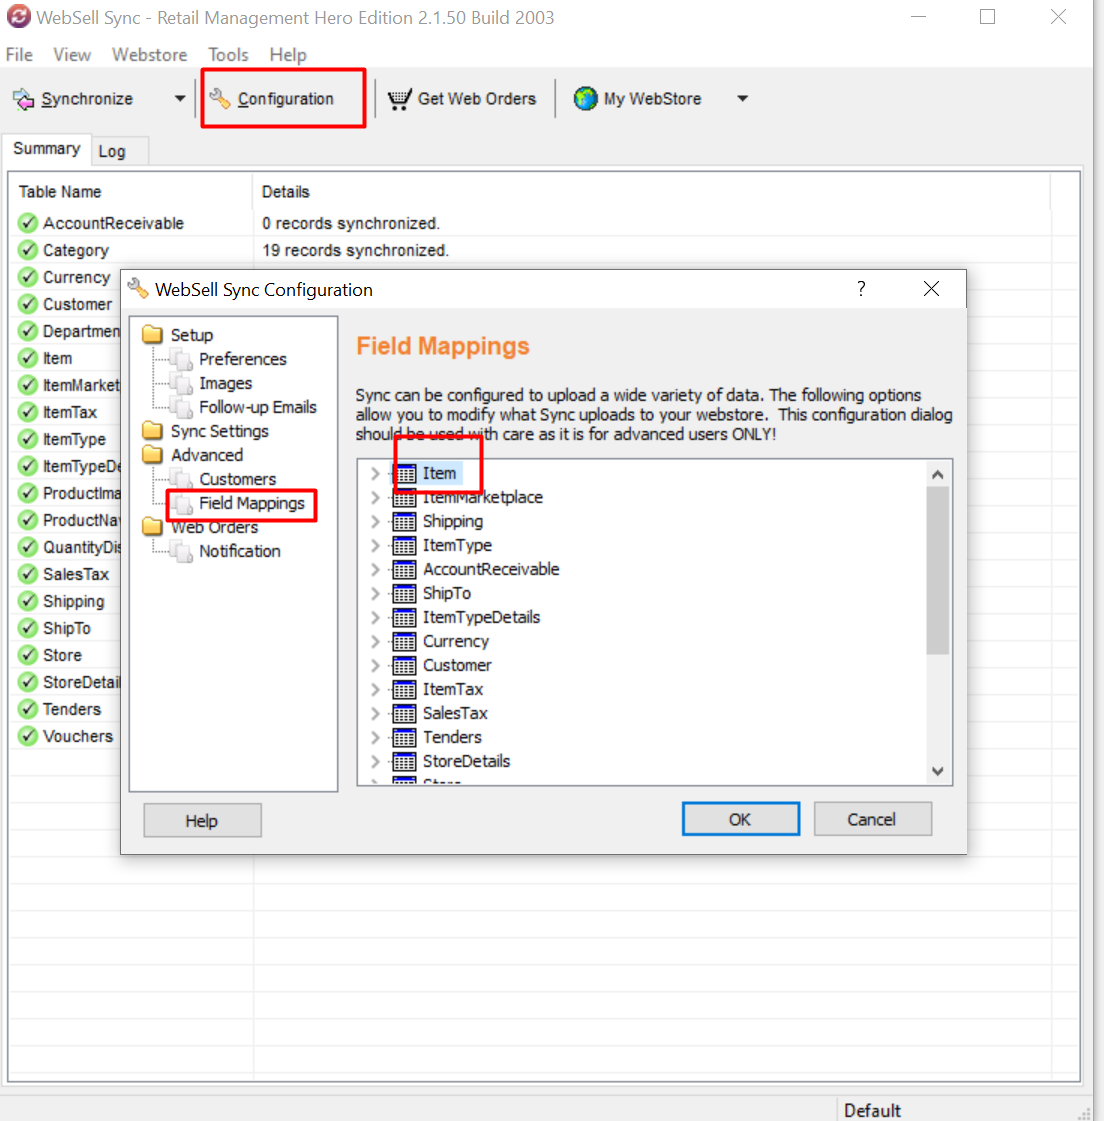This screenshot has height=1121, width=1104.
Task: Click the green check beside Vouchers
Action: point(28,736)
